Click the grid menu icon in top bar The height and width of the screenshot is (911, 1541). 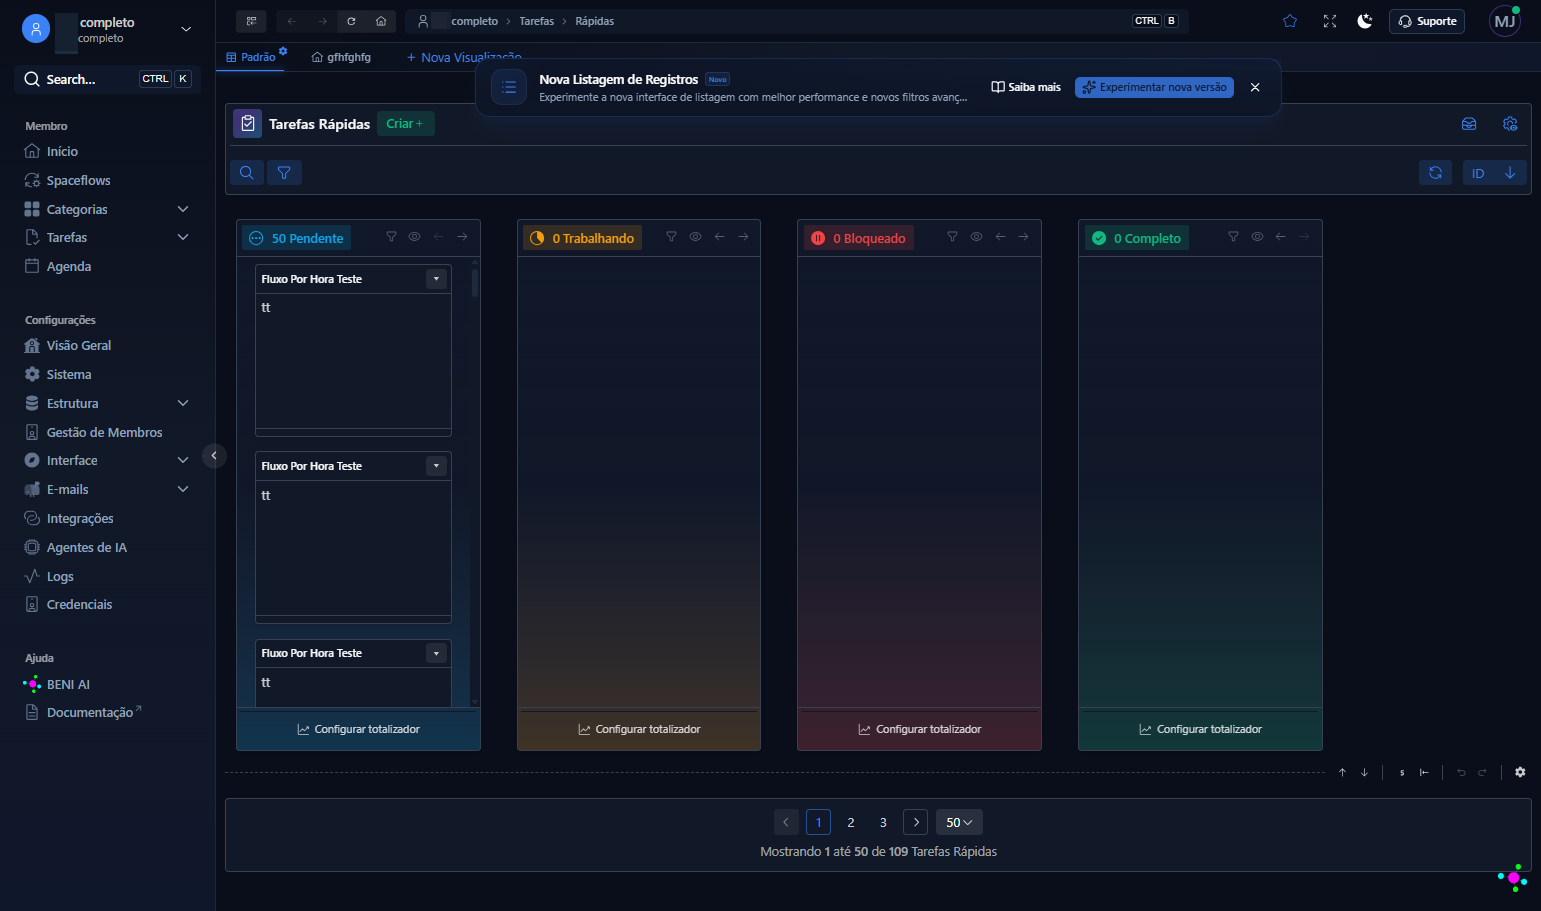[x=251, y=21]
